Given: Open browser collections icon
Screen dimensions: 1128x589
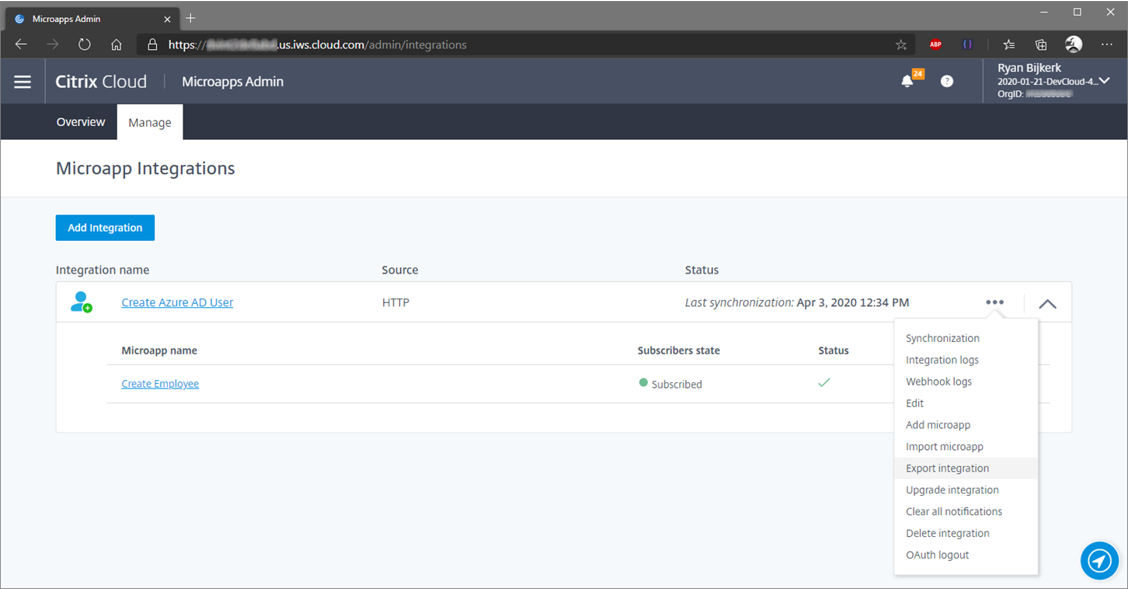Looking at the screenshot, I should pos(1040,45).
